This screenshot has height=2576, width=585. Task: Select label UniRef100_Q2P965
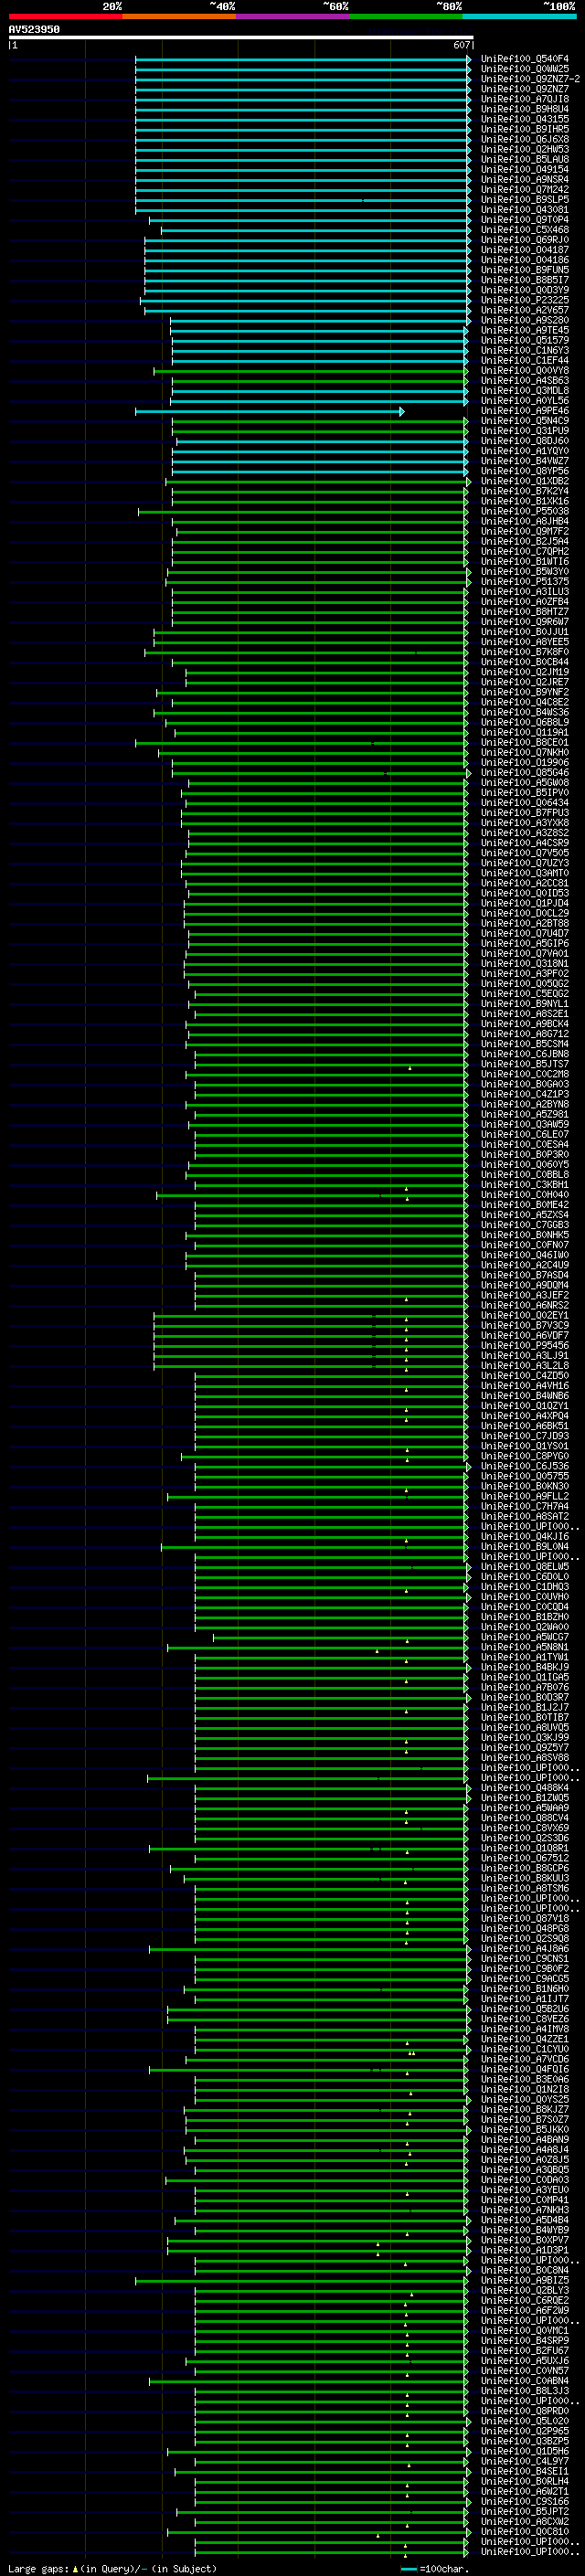[x=525, y=2431]
